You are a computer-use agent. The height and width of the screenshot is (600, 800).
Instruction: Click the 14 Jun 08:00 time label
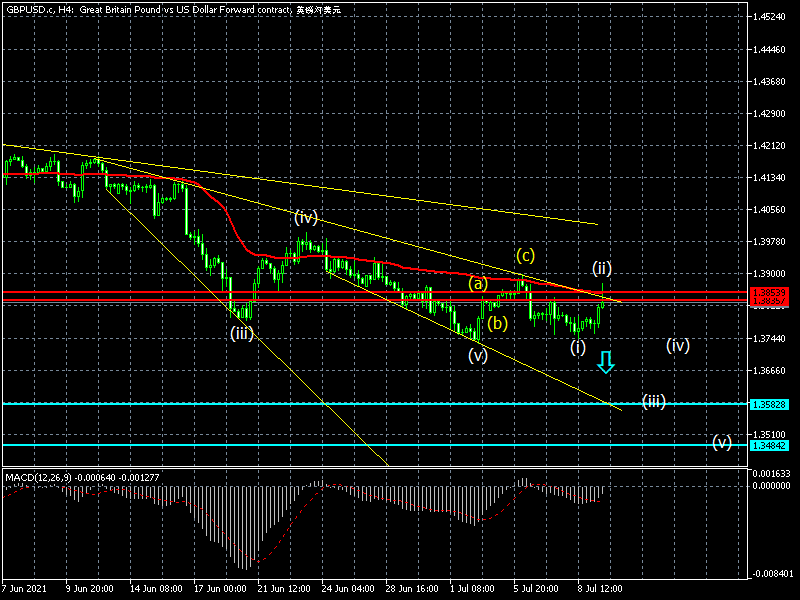[x=156, y=588]
